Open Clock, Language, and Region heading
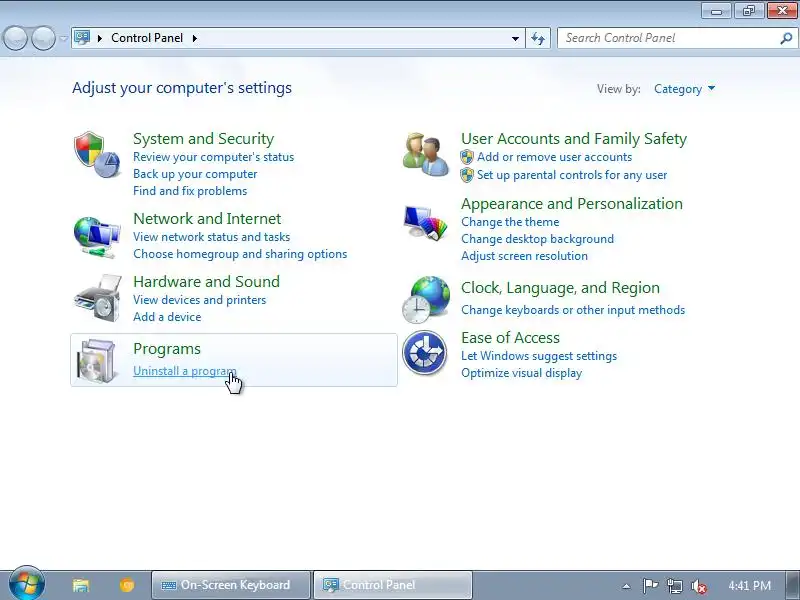 (560, 288)
